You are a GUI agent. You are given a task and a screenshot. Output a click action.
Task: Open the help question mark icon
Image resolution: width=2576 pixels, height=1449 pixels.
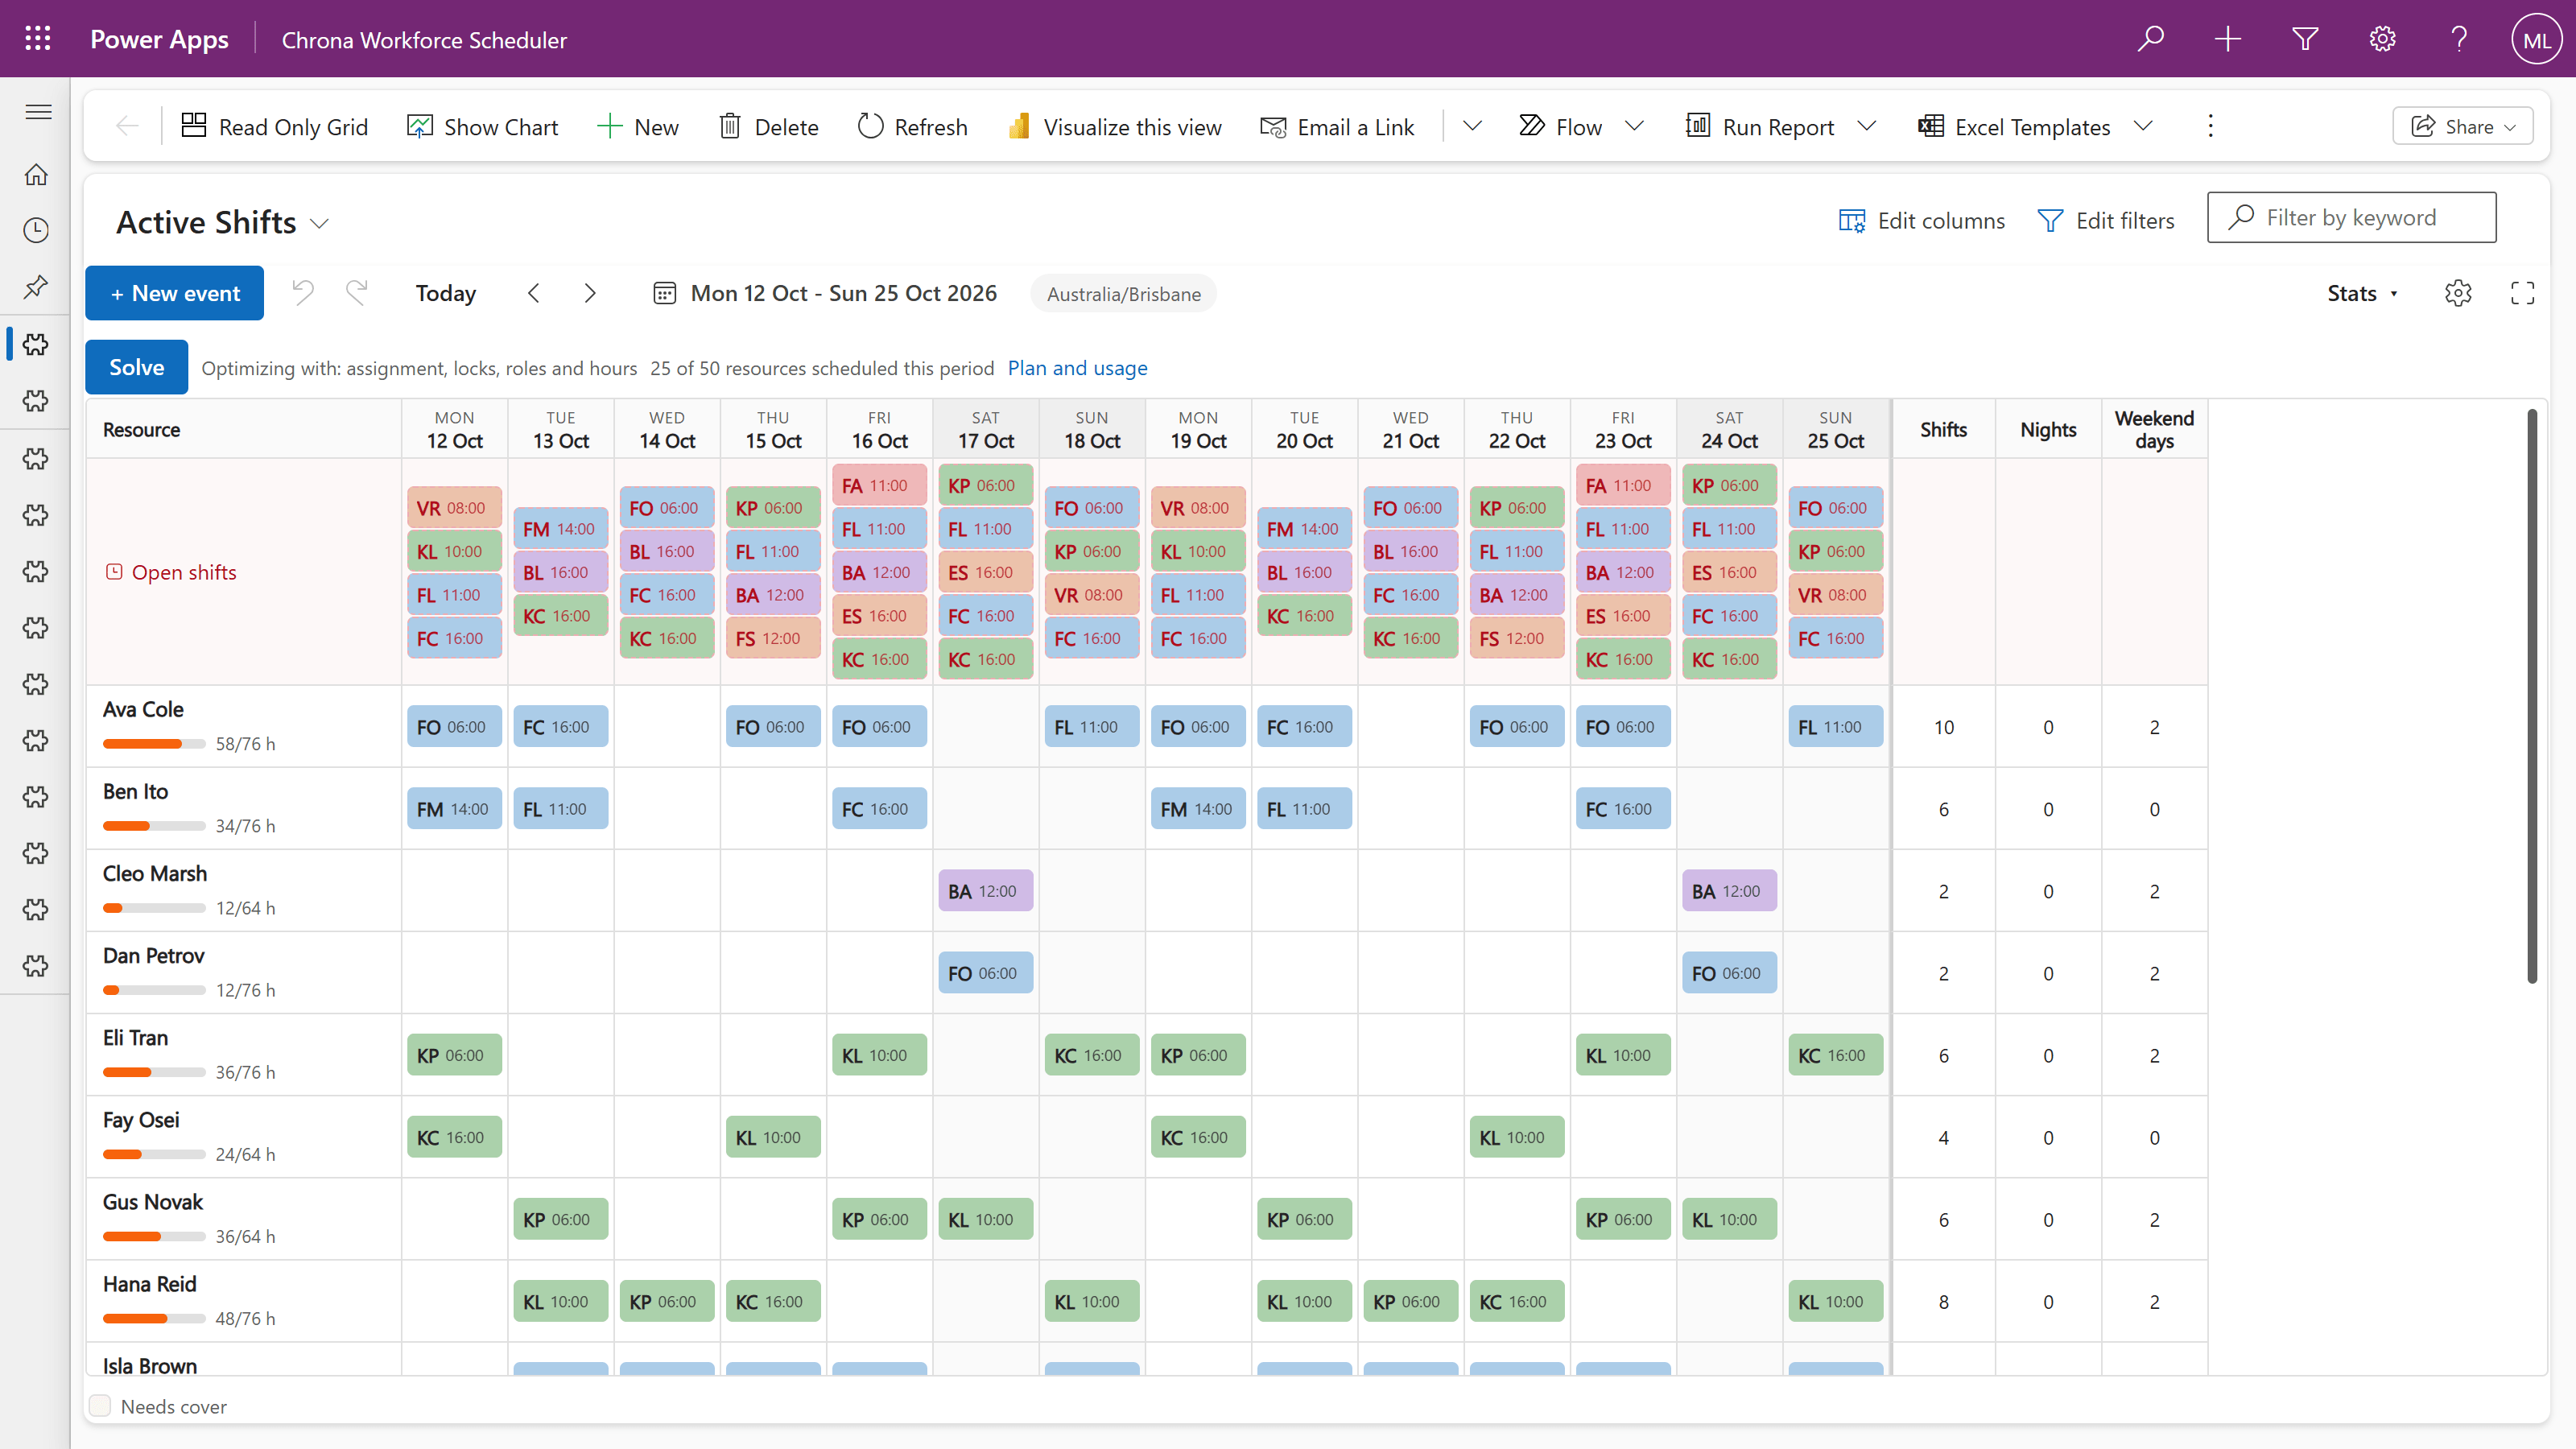[x=2459, y=39]
